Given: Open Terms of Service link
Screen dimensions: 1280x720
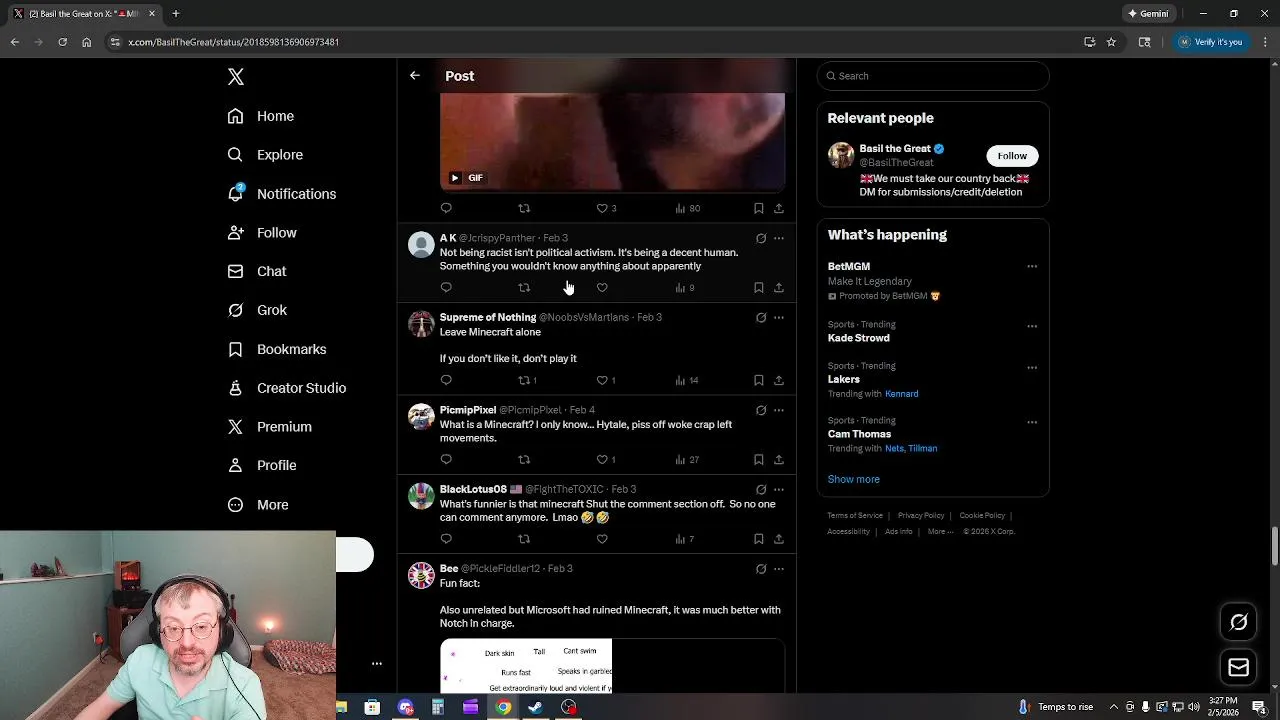Looking at the screenshot, I should click(x=855, y=516).
